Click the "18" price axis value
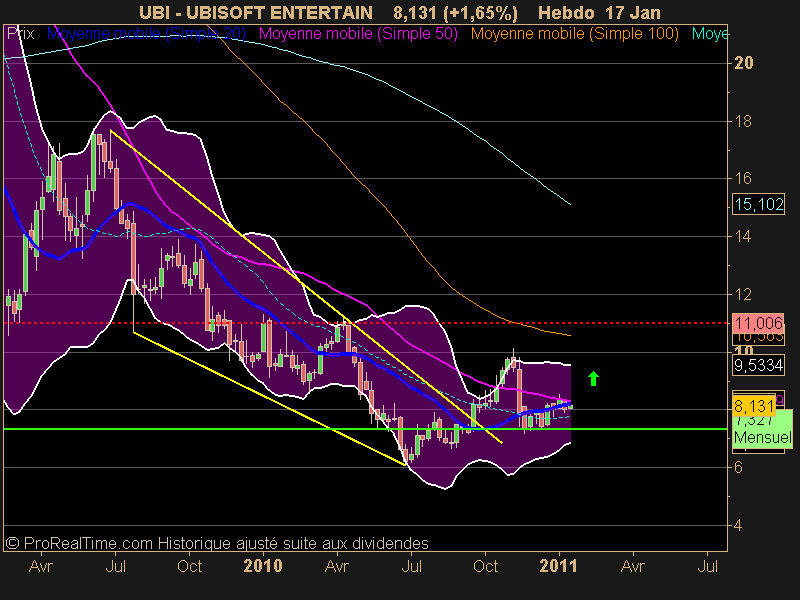This screenshot has width=800, height=600. tap(743, 121)
